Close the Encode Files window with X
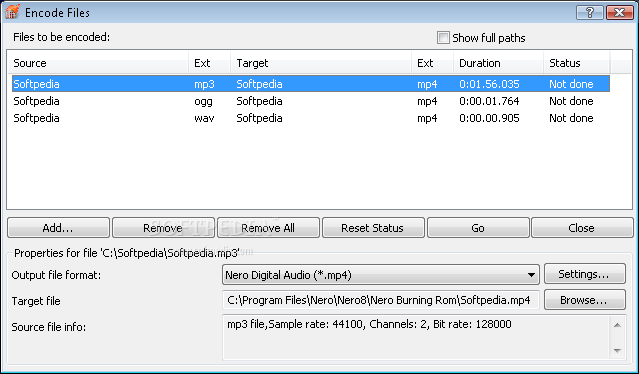The height and width of the screenshot is (374, 639). point(619,12)
